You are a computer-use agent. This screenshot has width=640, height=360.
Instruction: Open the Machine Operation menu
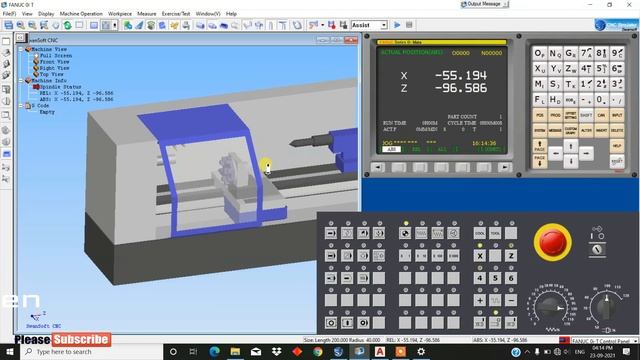click(81, 14)
